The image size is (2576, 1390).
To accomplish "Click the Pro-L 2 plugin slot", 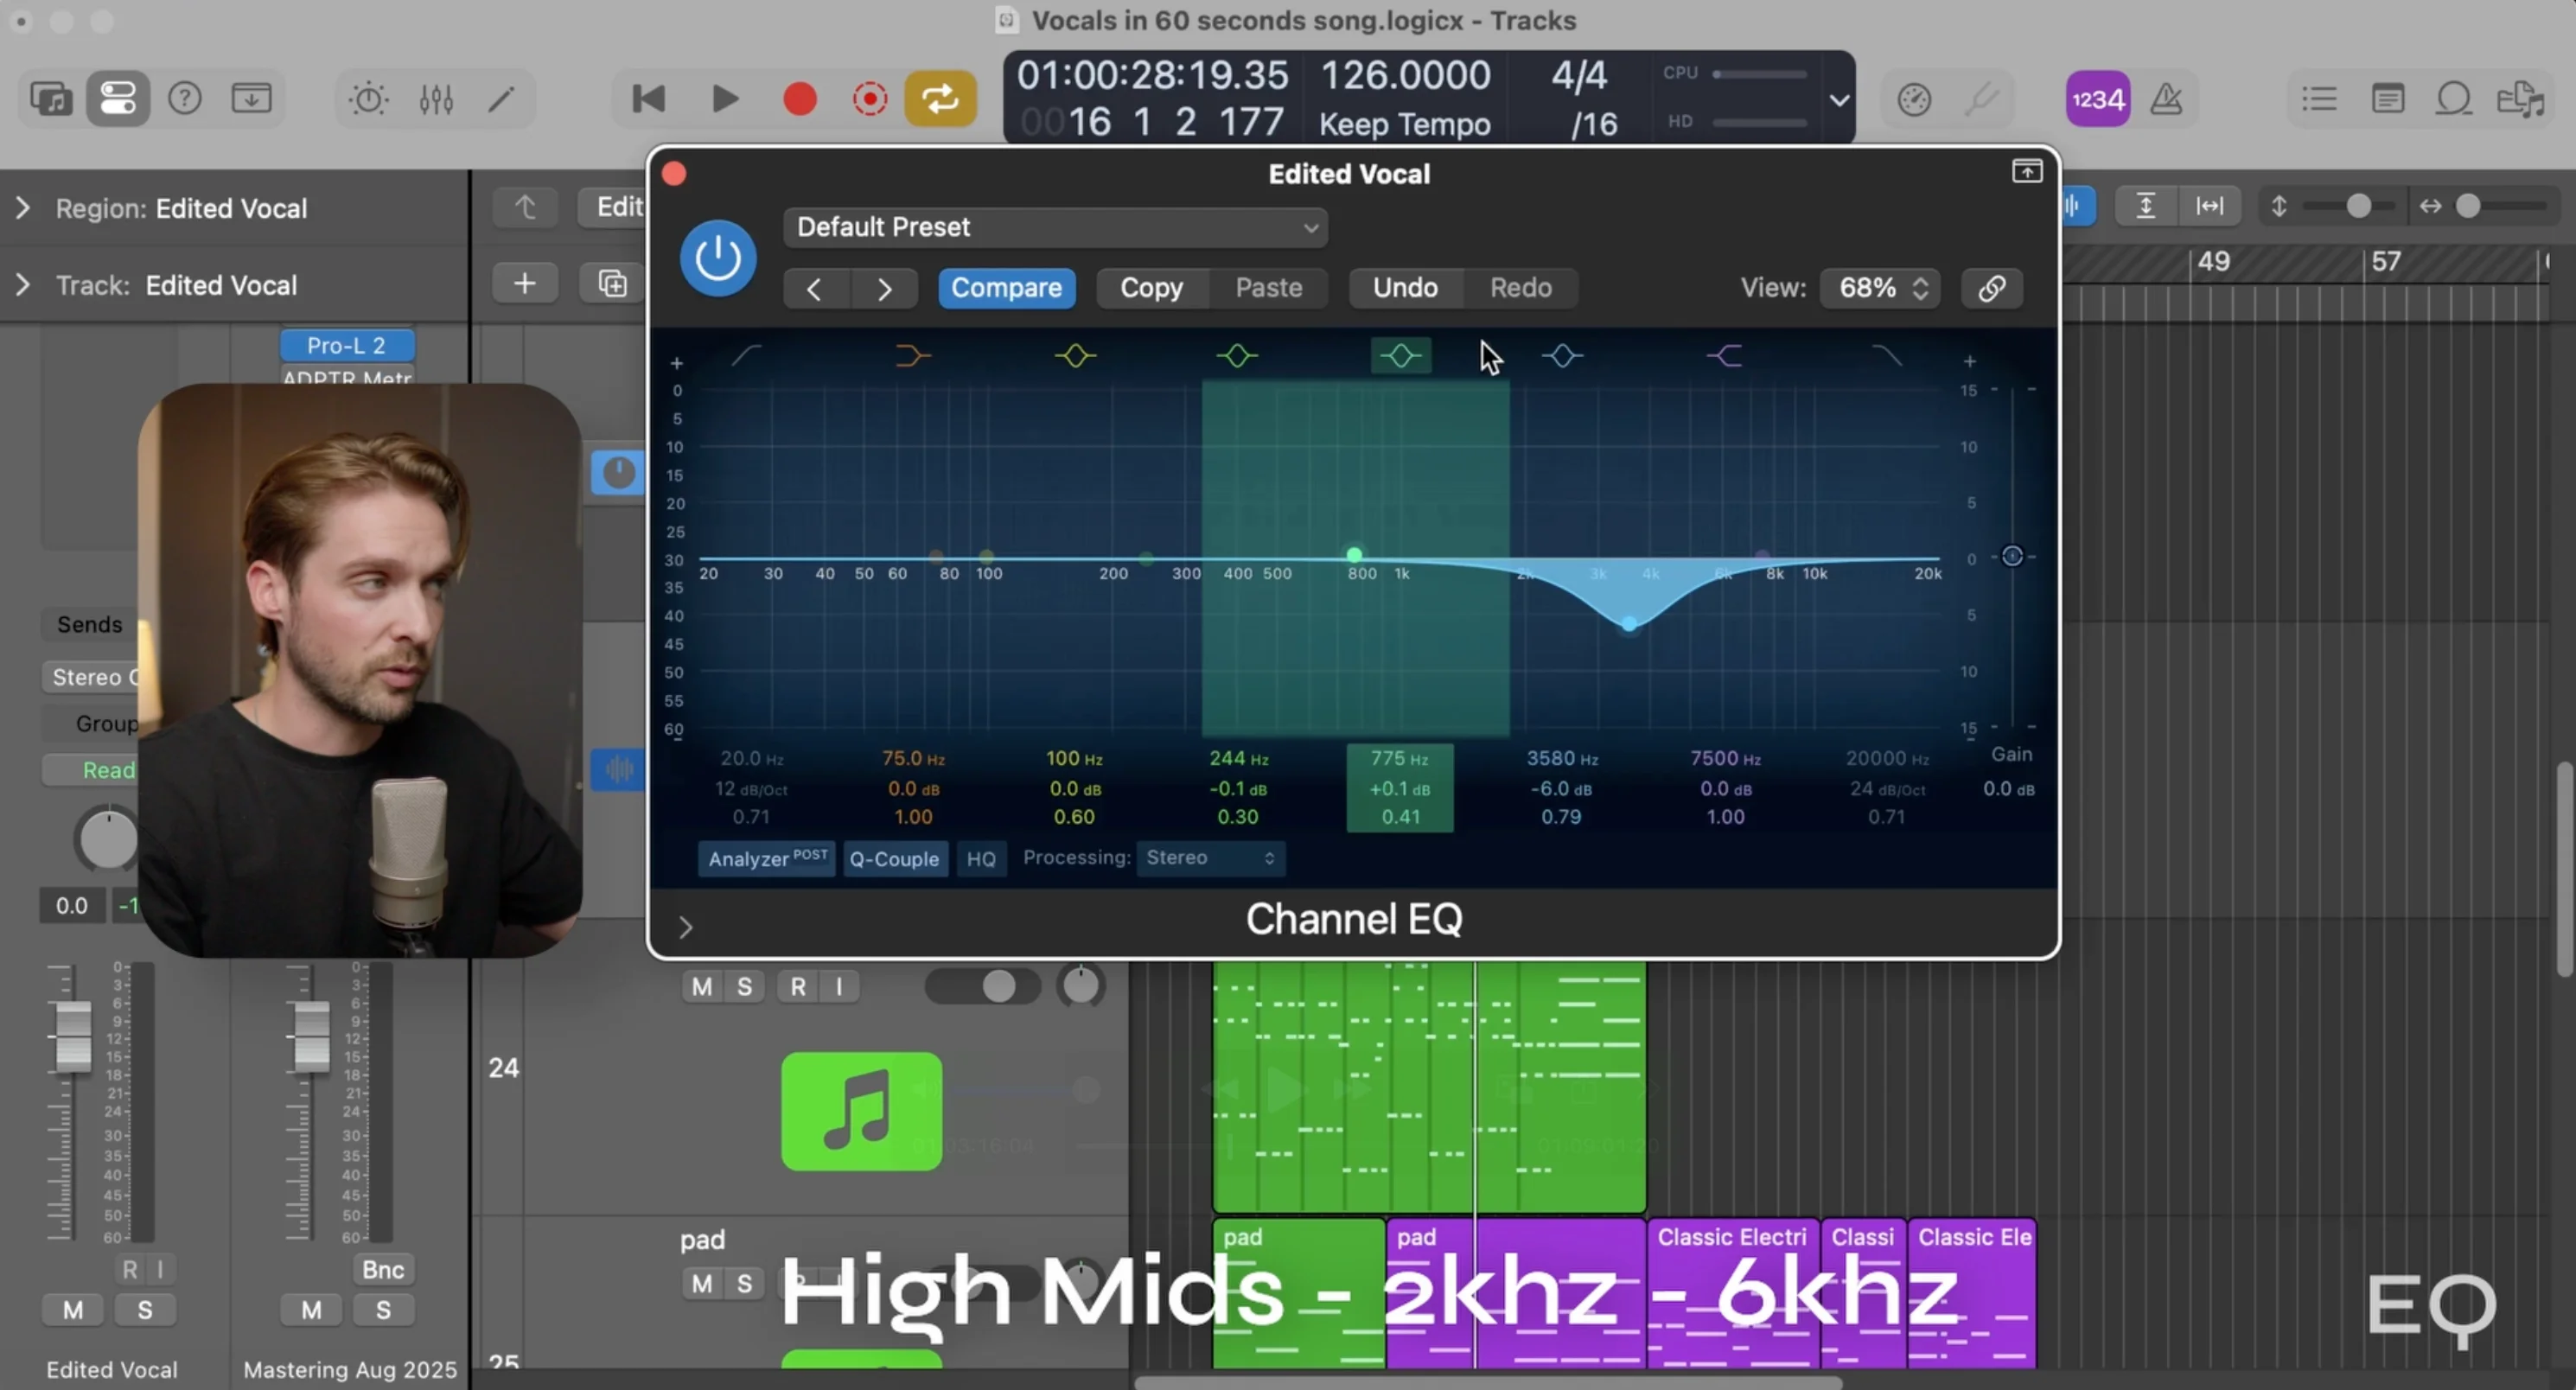I will pos(346,345).
